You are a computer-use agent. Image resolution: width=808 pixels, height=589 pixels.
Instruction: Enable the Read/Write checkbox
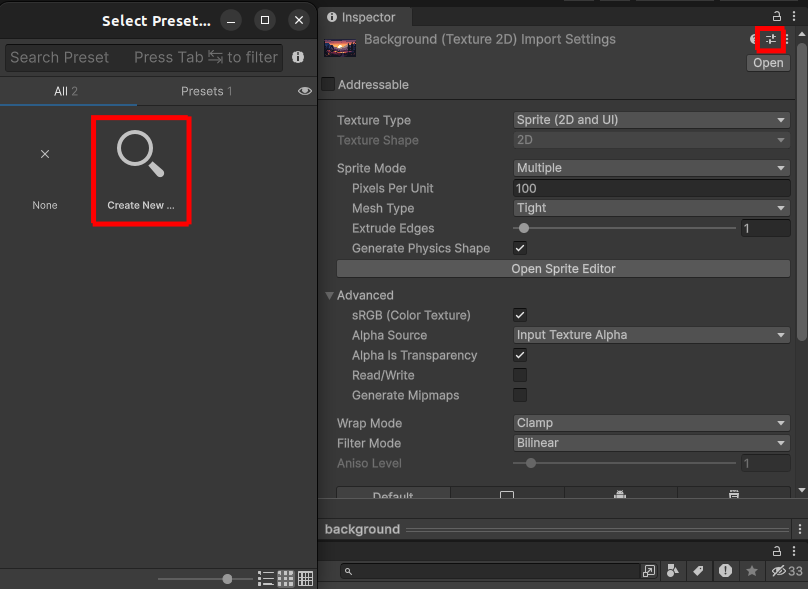(520, 375)
